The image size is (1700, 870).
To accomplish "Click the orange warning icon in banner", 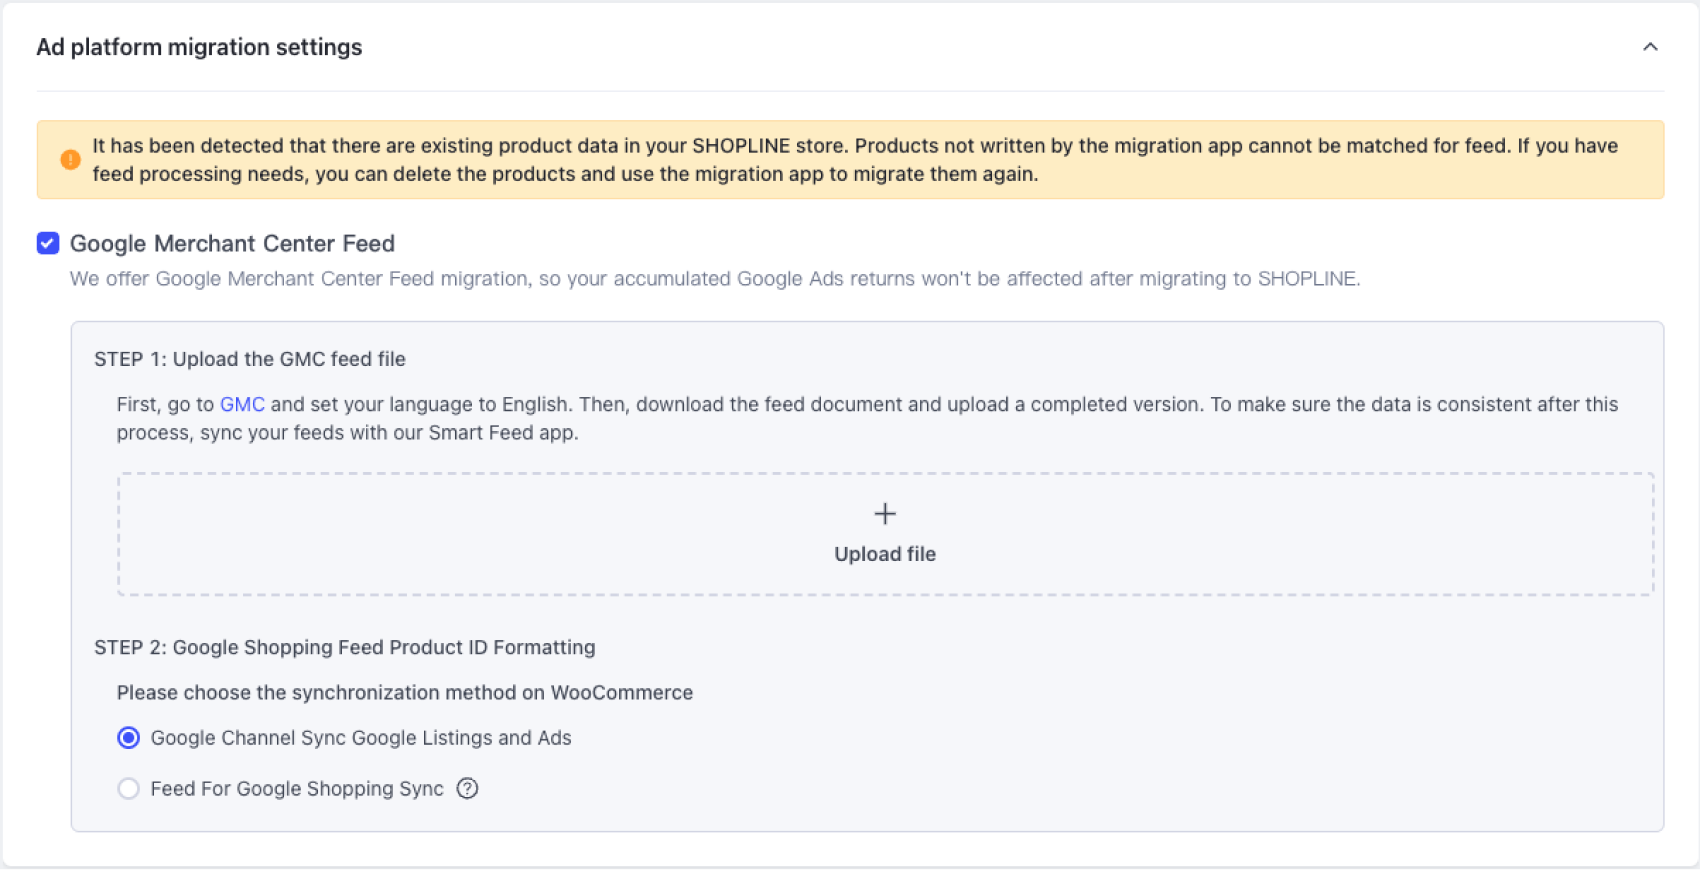I will pyautogui.click(x=70, y=160).
